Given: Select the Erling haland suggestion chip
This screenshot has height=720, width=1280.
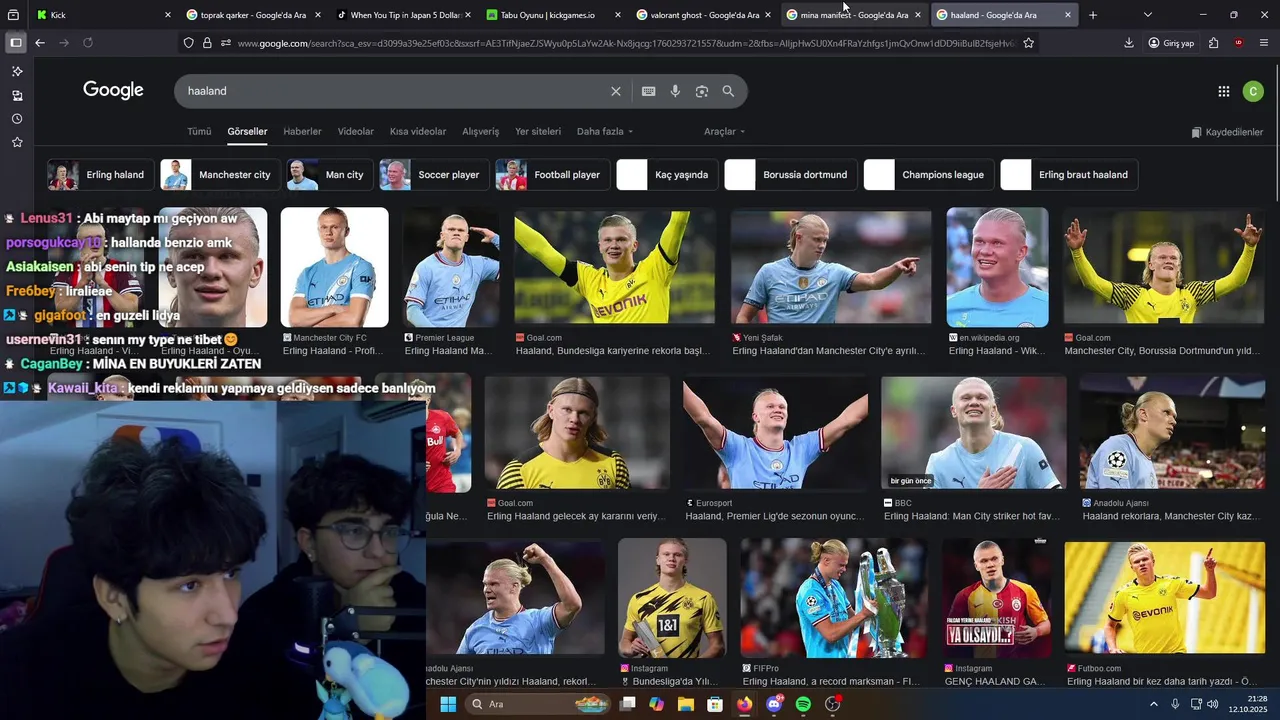Looking at the screenshot, I should 101,175.
